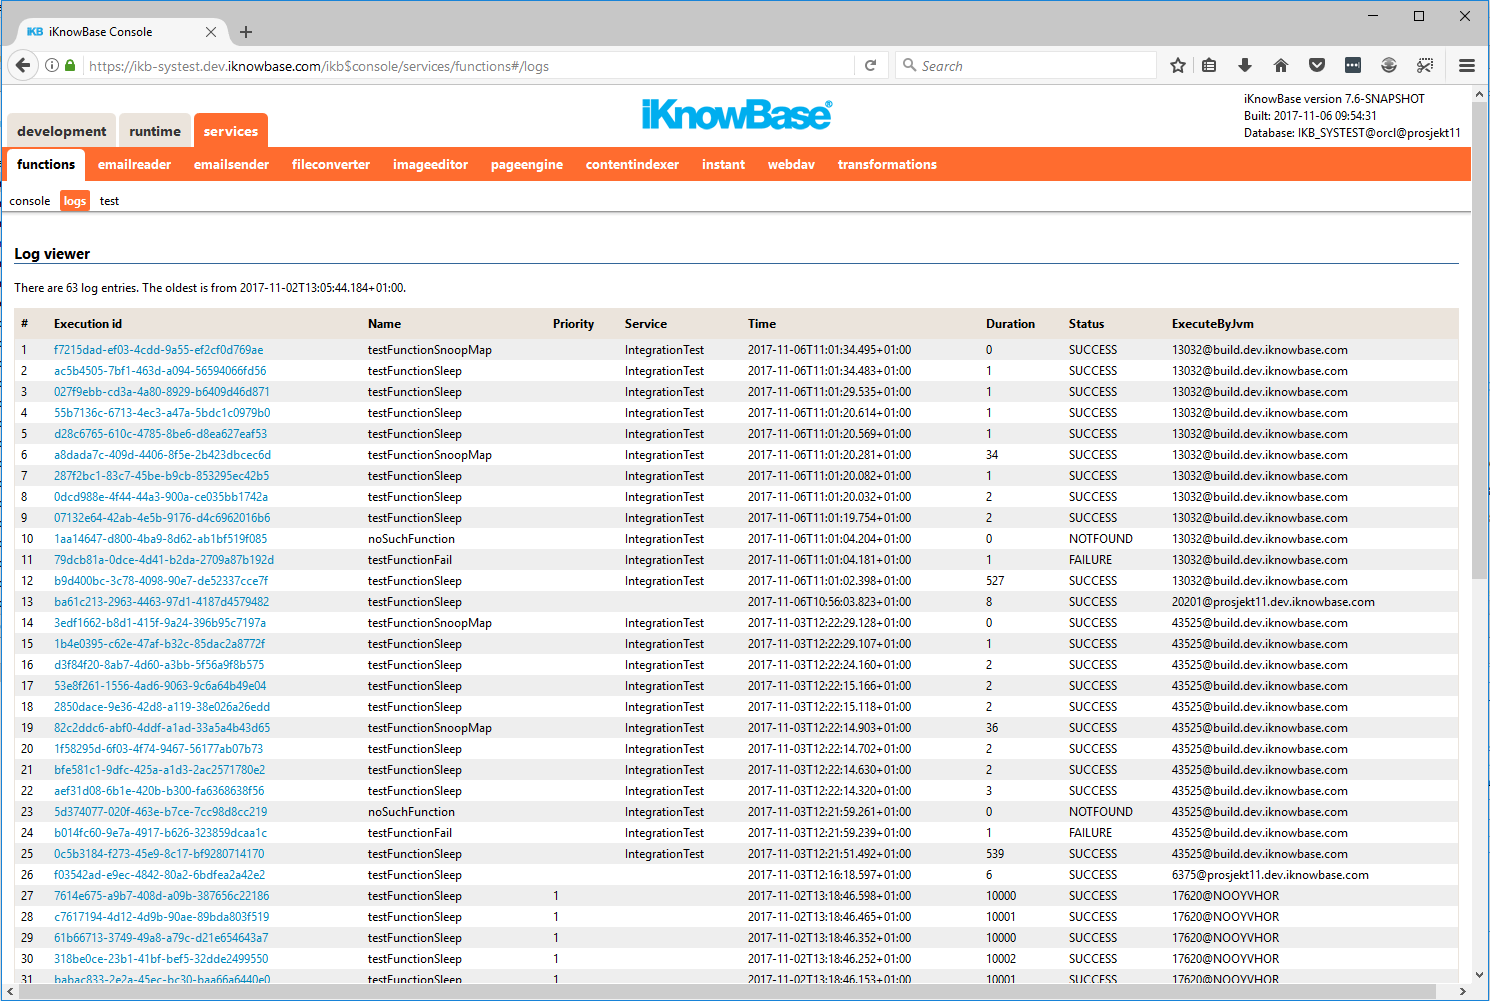Switch to the development tab
1490x1001 pixels.
tap(61, 131)
